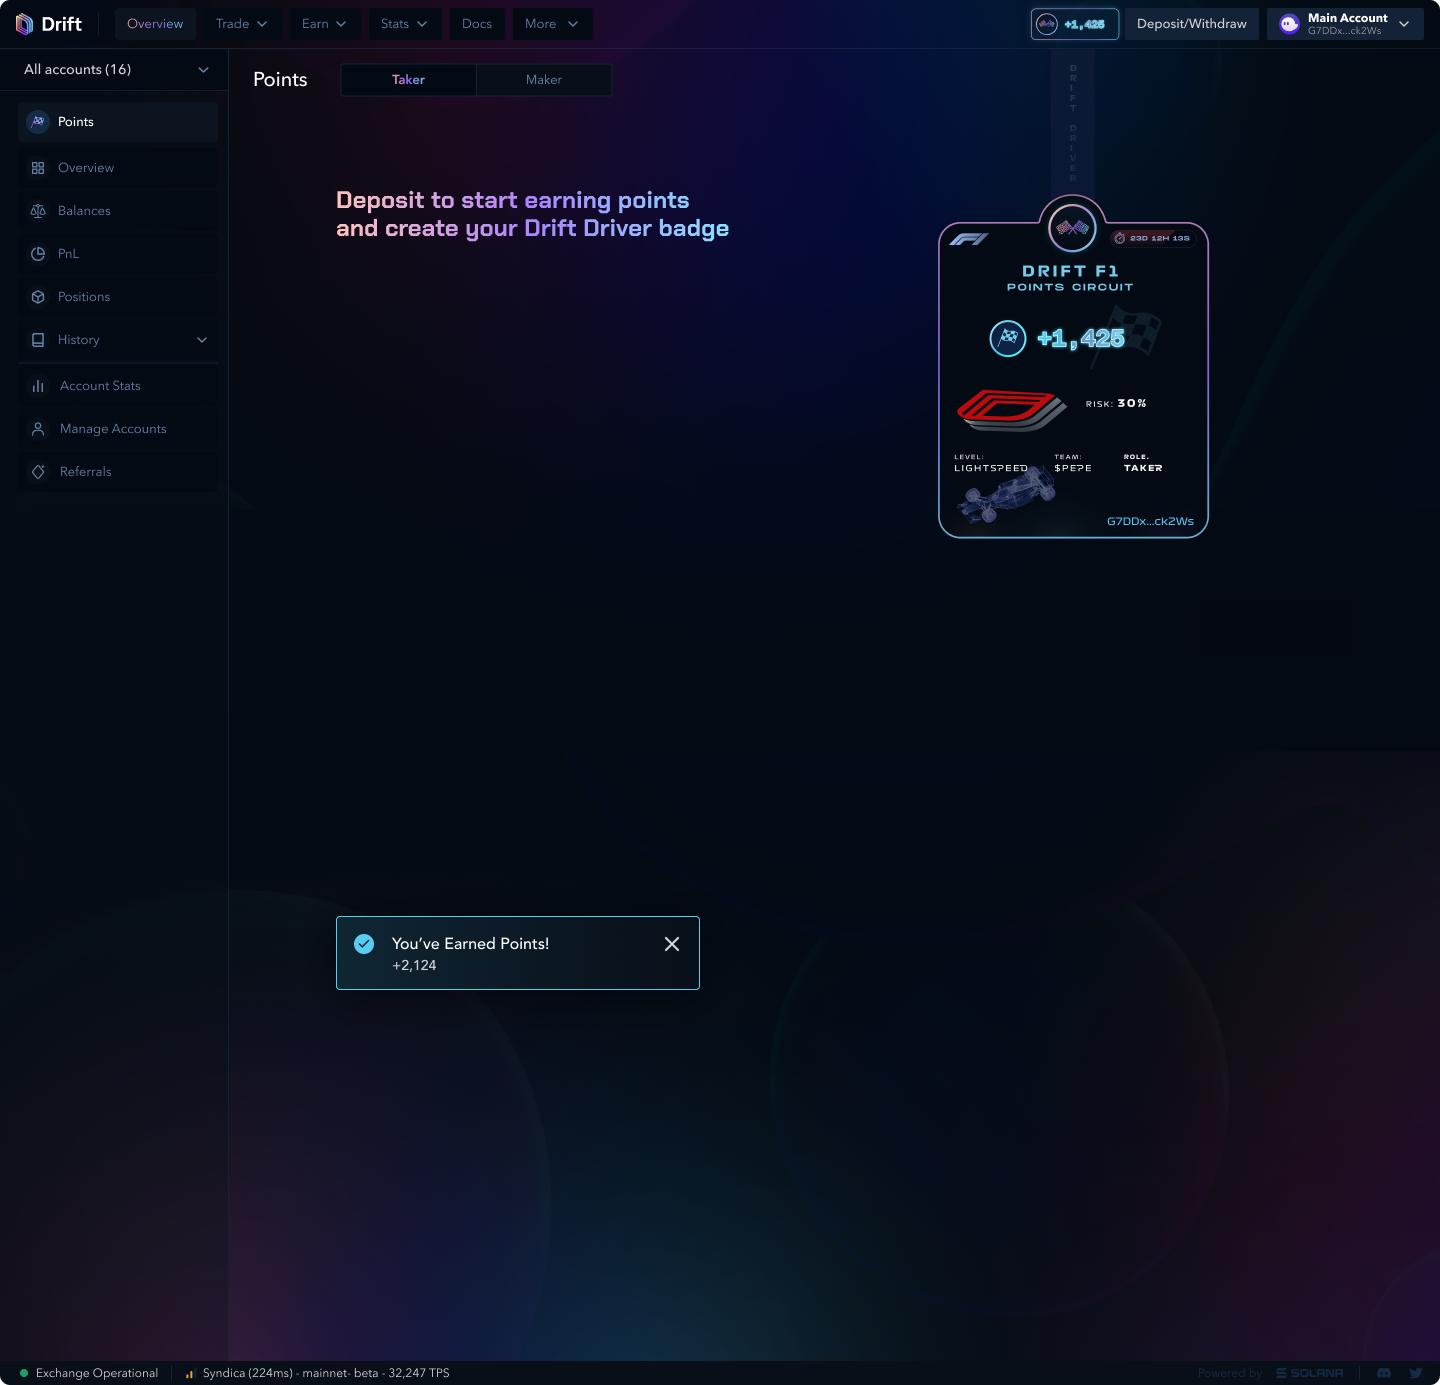Viewport: 1440px width, 1385px height.
Task: Switch to the Taker tab
Action: [x=408, y=80]
